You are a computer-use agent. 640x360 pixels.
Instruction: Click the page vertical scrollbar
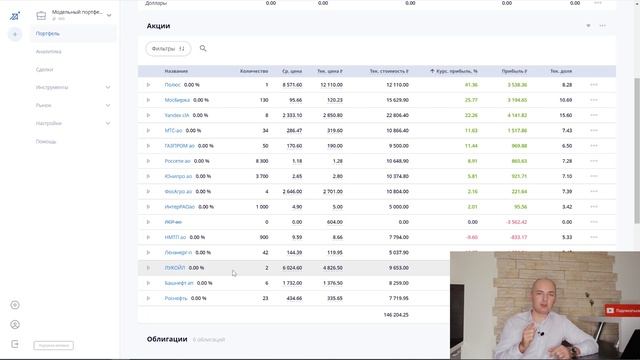637,151
